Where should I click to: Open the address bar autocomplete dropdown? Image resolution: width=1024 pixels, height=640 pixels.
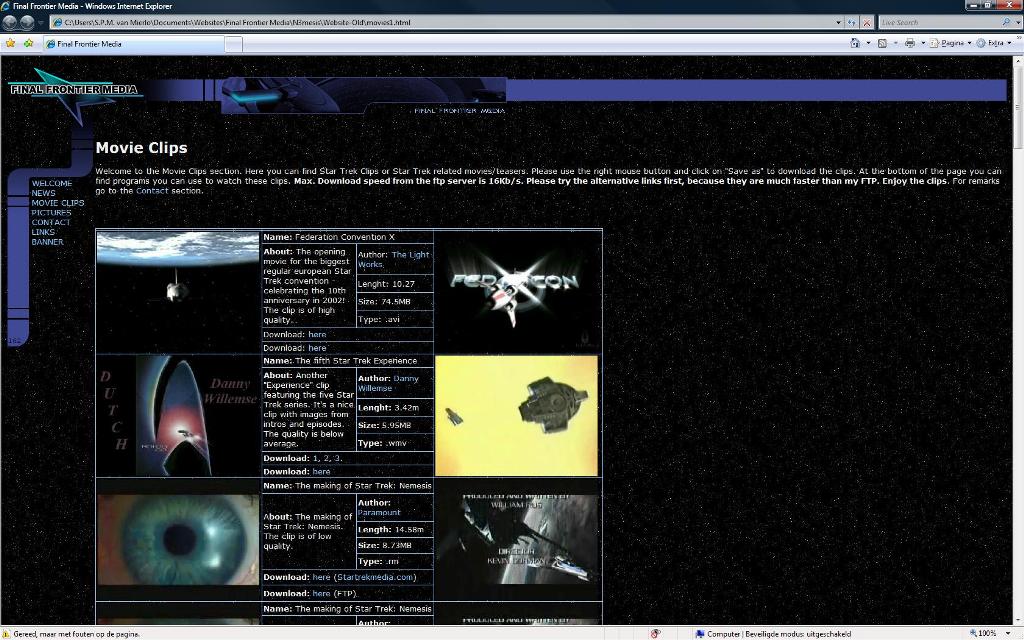click(839, 22)
